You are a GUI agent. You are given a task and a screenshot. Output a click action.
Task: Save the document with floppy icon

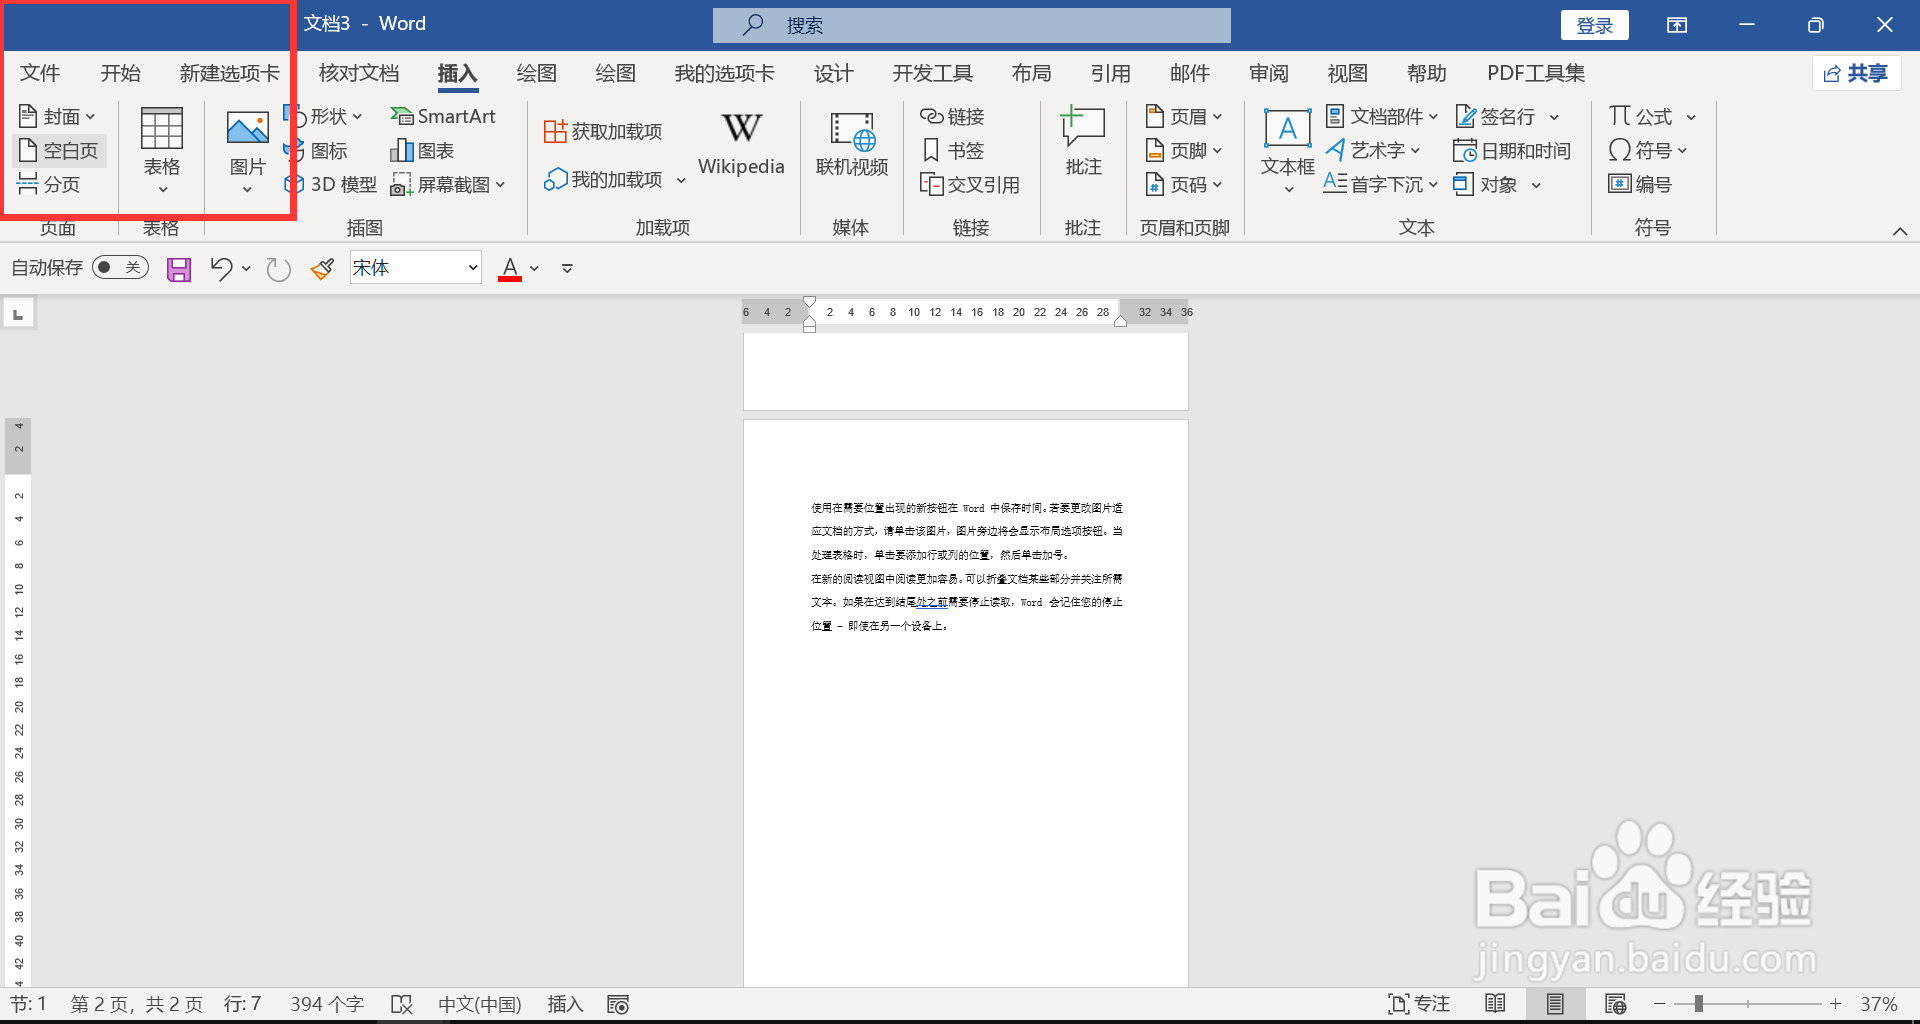pos(179,269)
